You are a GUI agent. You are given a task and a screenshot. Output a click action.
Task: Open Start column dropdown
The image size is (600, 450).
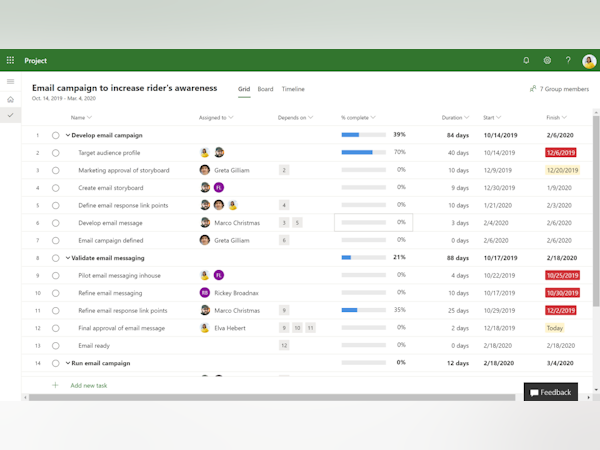tap(499, 117)
